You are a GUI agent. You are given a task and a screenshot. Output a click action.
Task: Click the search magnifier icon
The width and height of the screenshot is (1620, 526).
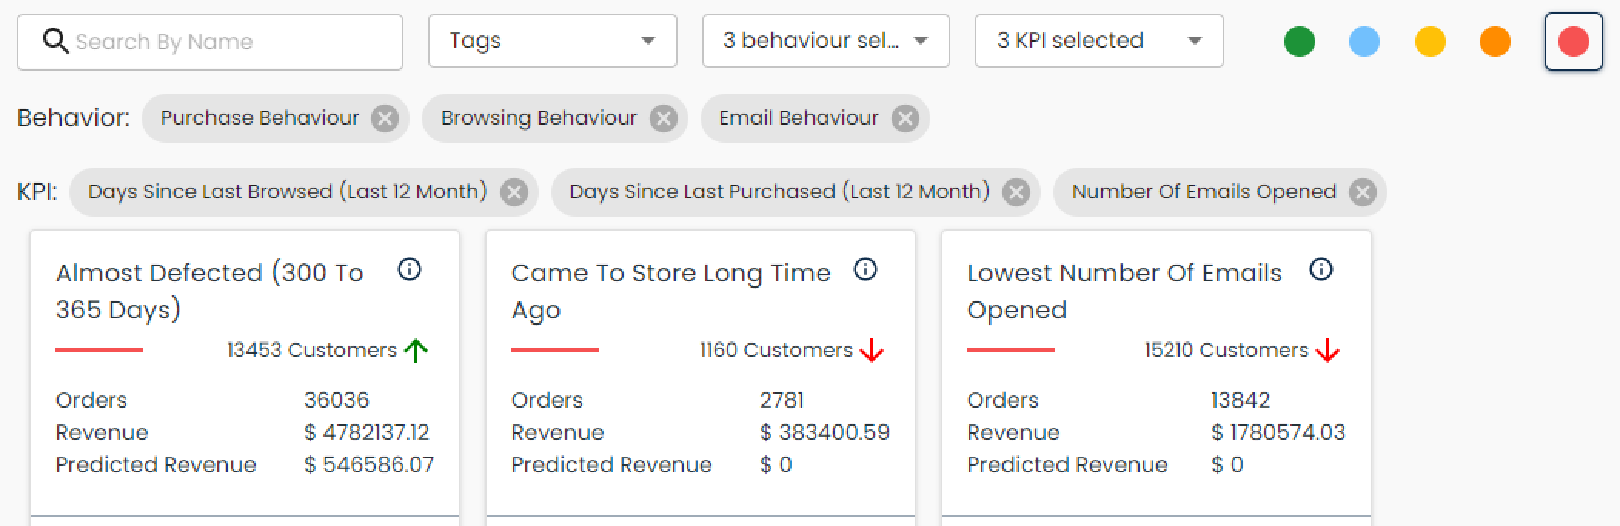56,41
